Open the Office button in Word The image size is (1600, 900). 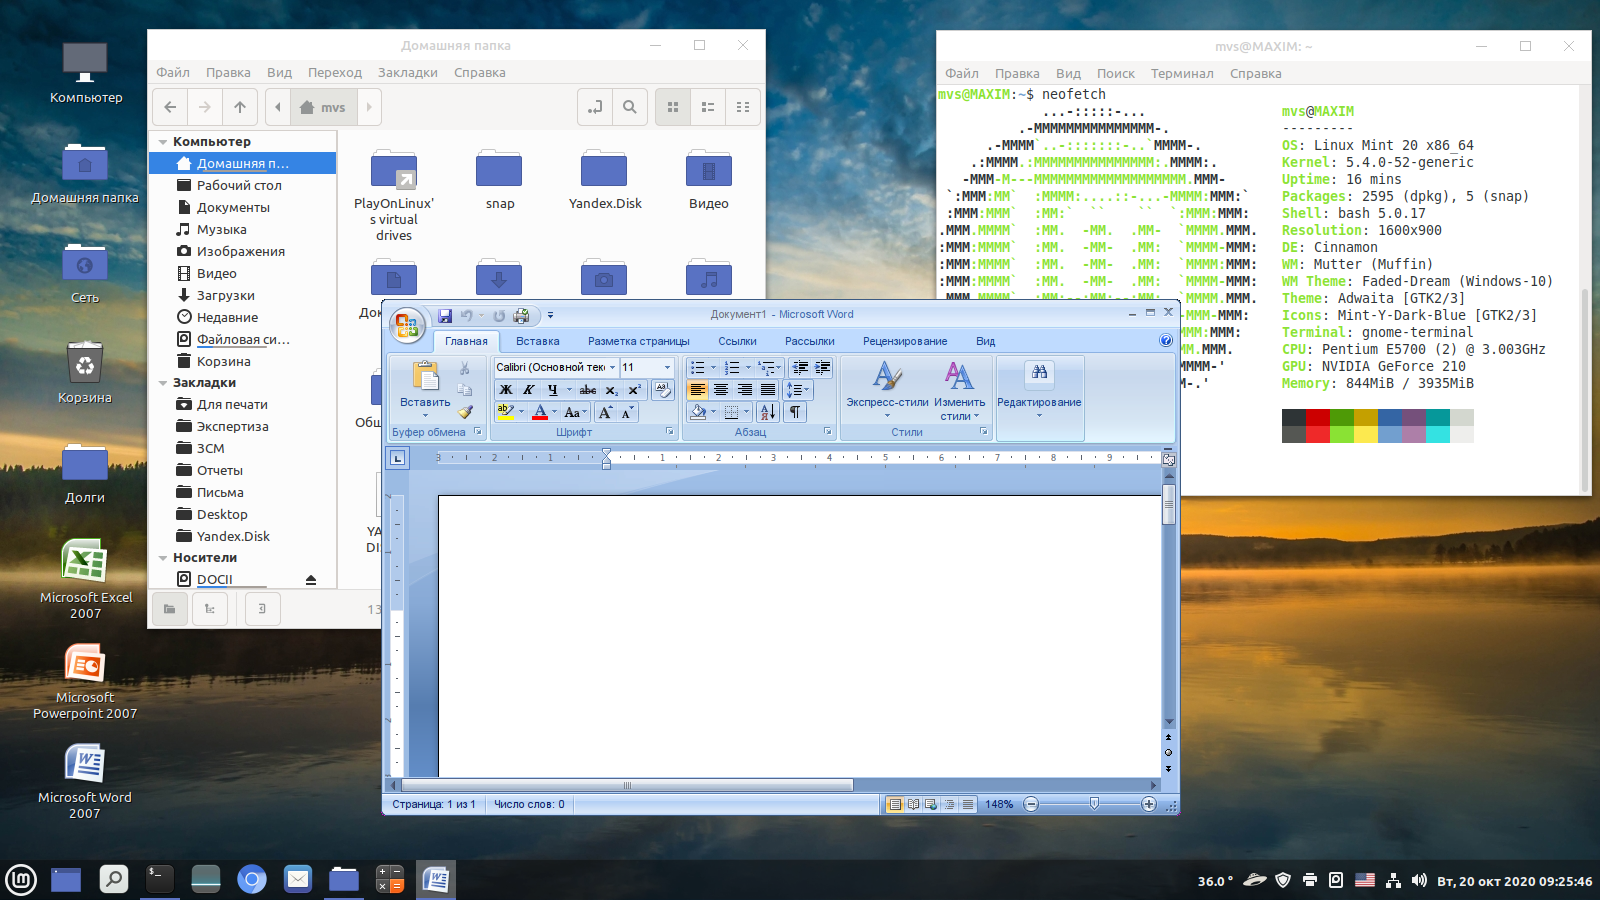pyautogui.click(x=406, y=323)
